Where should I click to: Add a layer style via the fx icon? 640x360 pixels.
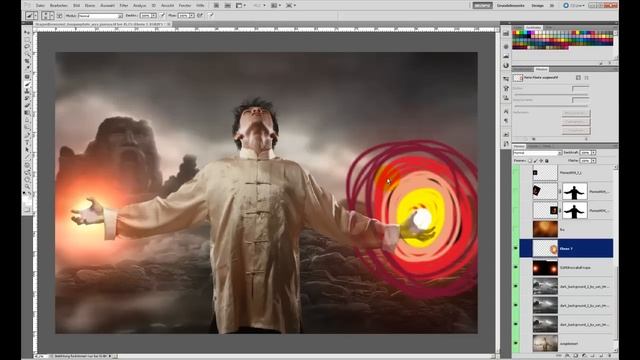567,356
